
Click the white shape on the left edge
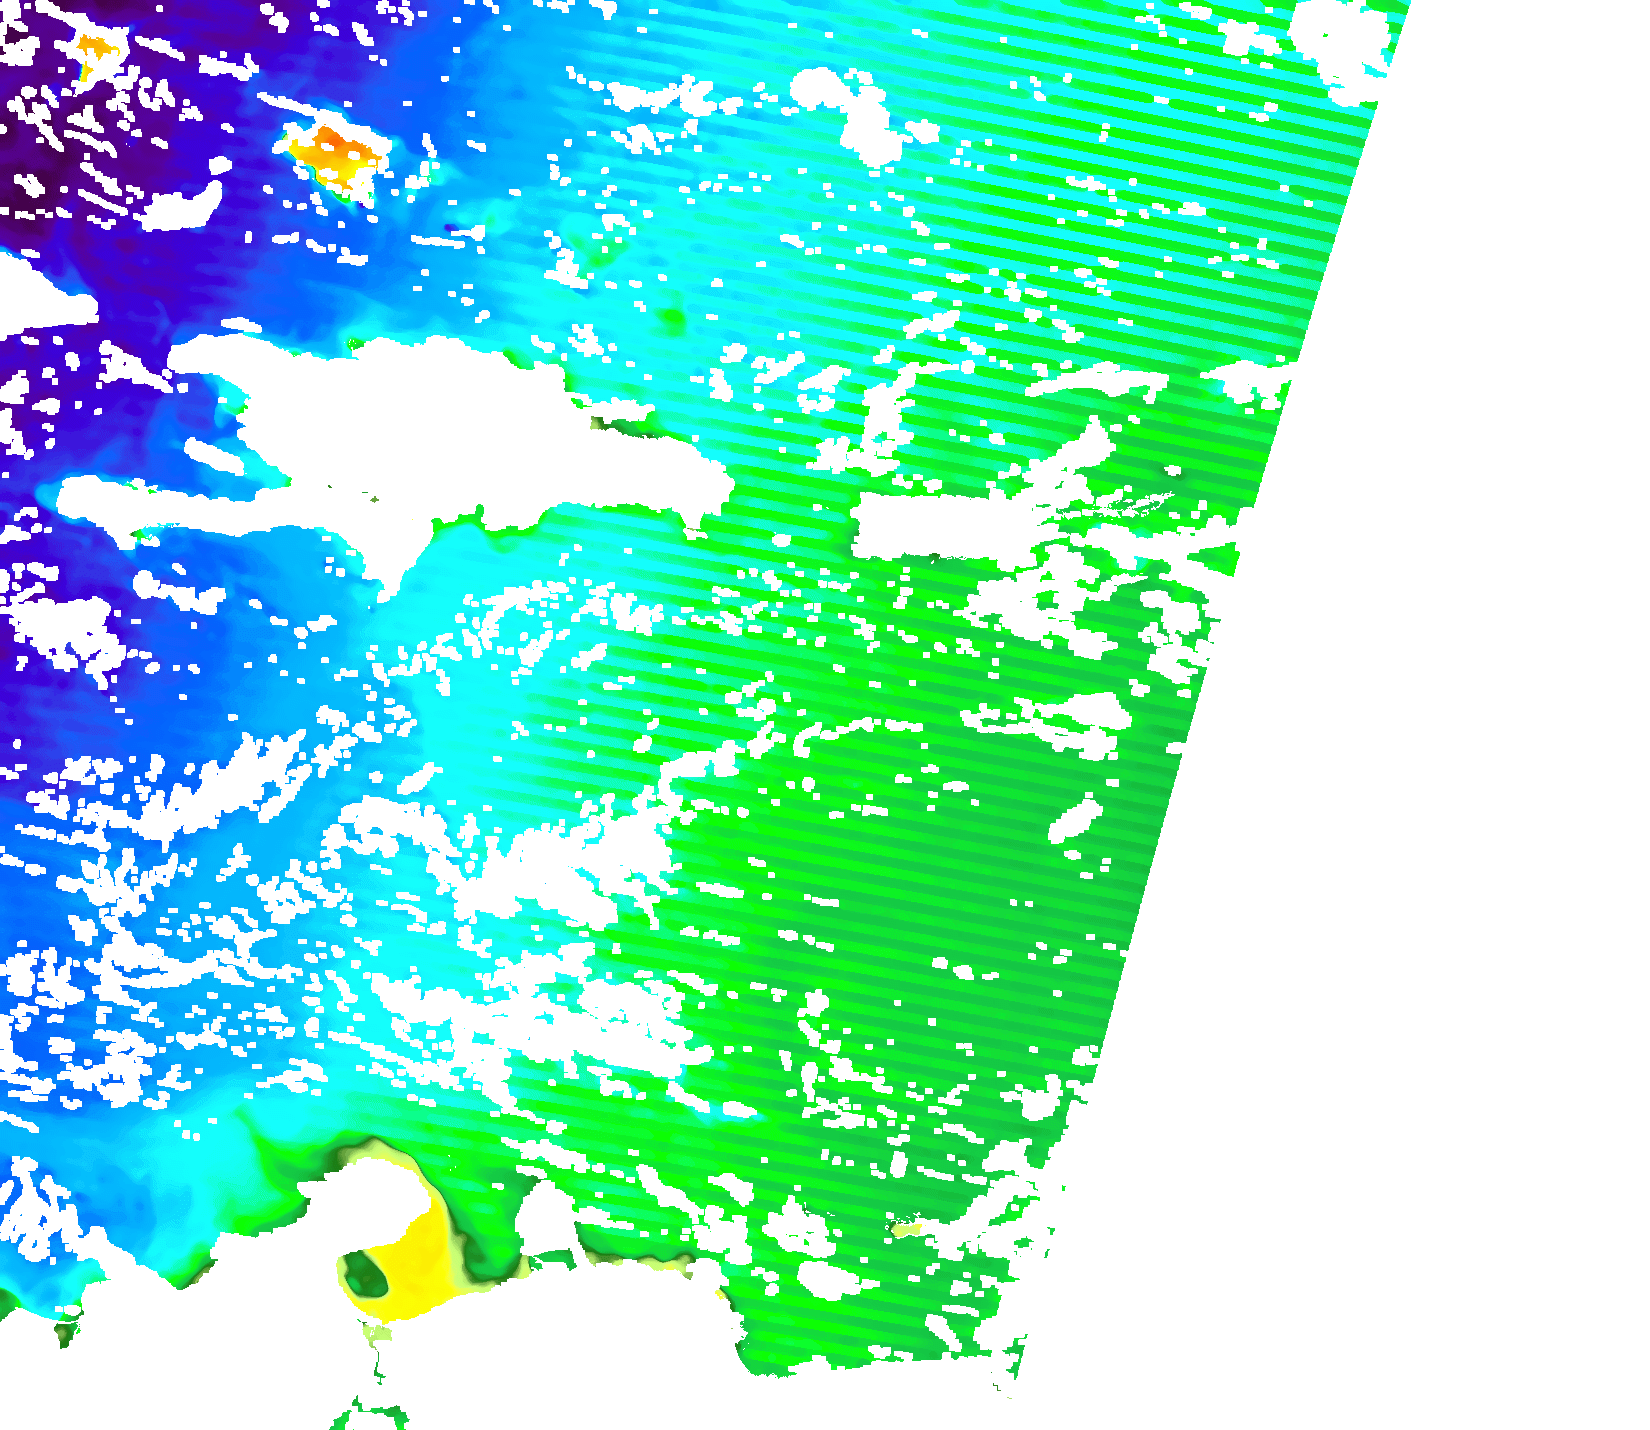(35, 295)
